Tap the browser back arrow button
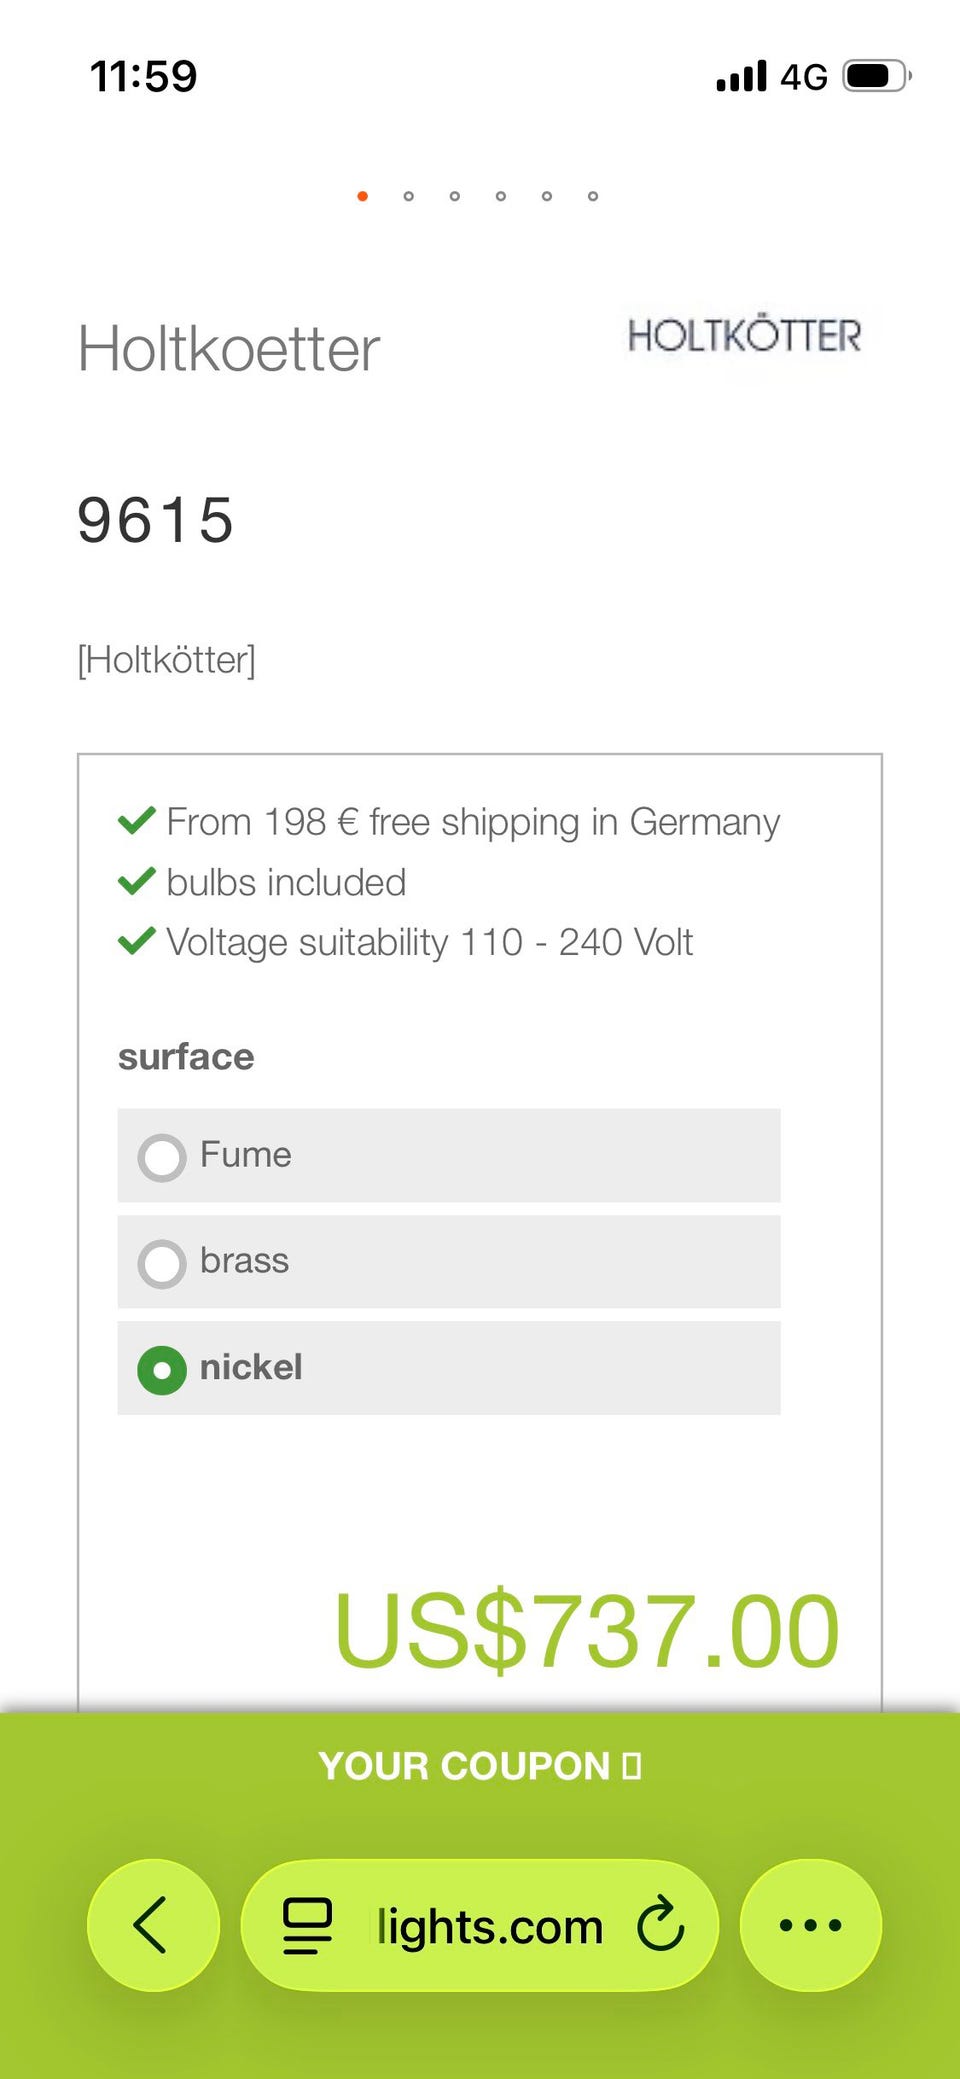This screenshot has height=2079, width=960. (152, 1925)
